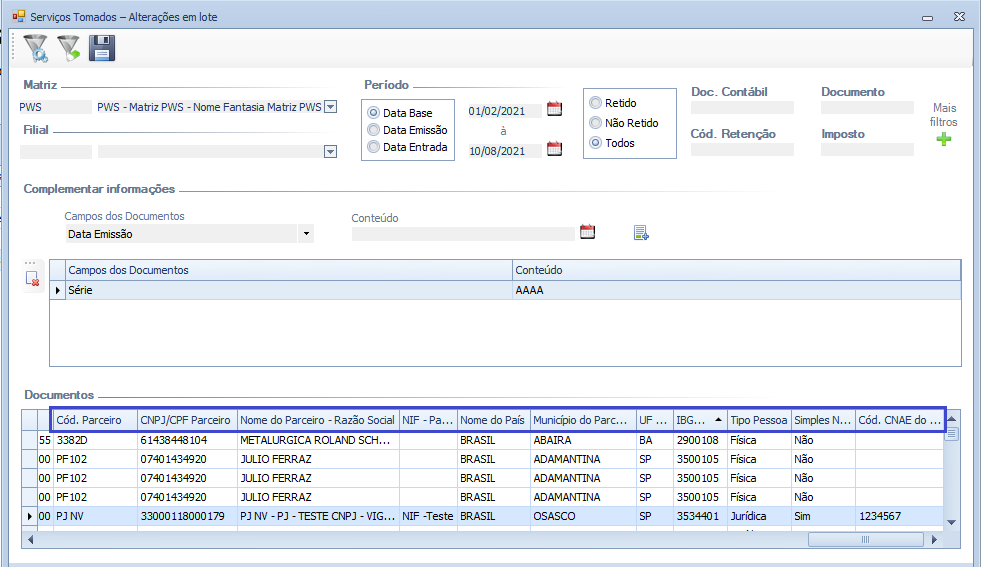Click the clear filter funnel icon
Screen dimensions: 981x567
[x=68, y=48]
